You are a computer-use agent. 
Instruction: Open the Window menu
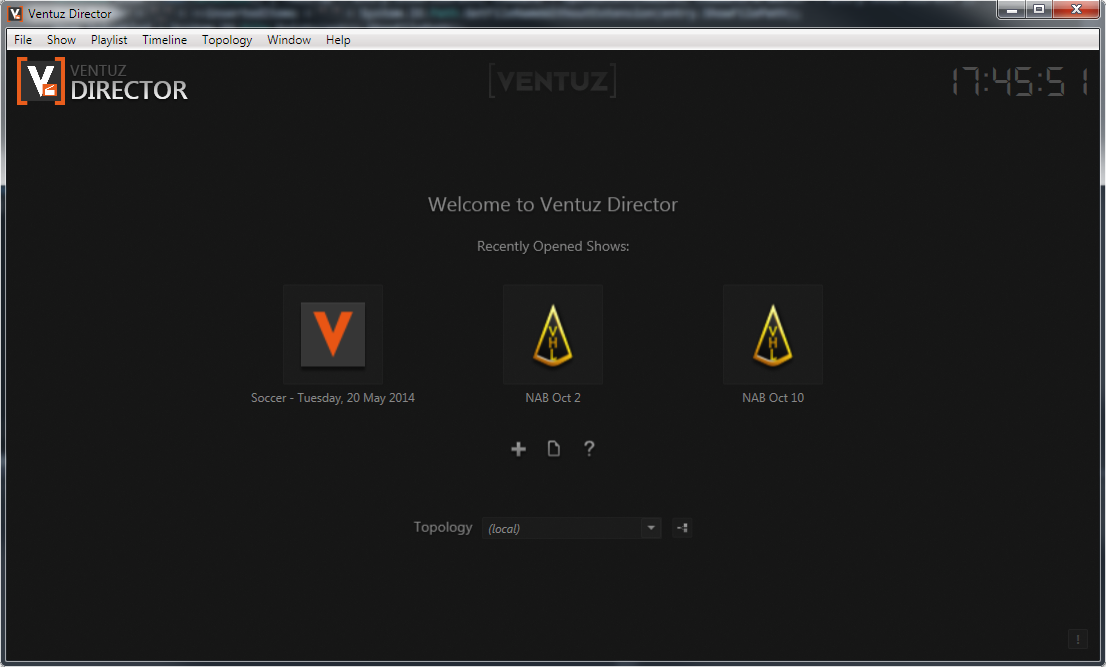pyautogui.click(x=289, y=40)
